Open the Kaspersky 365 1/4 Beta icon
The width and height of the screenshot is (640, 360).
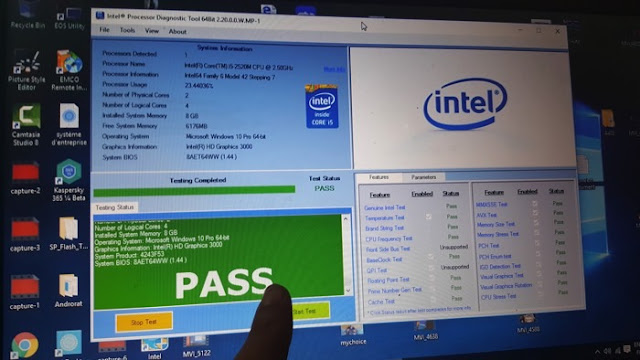click(69, 180)
